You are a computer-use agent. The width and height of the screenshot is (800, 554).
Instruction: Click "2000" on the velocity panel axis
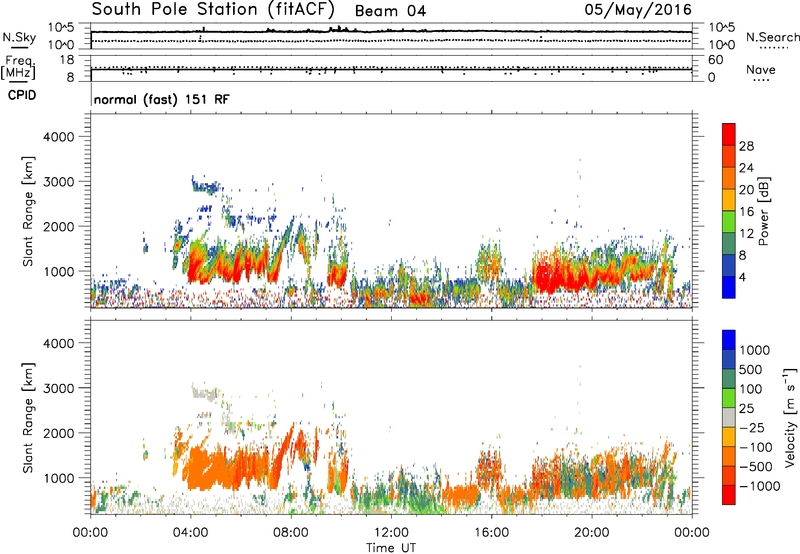tap(58, 433)
